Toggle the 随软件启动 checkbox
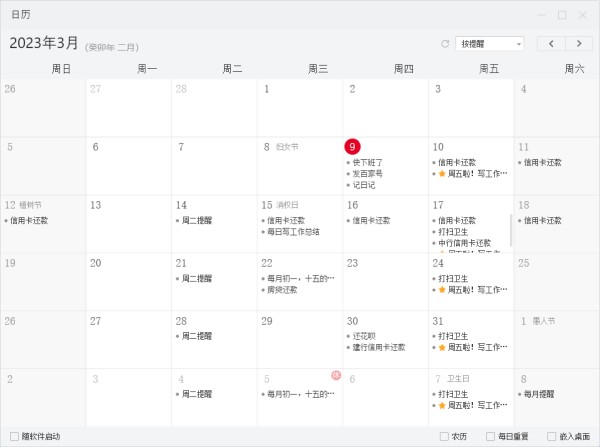600x447 pixels. tap(15, 436)
